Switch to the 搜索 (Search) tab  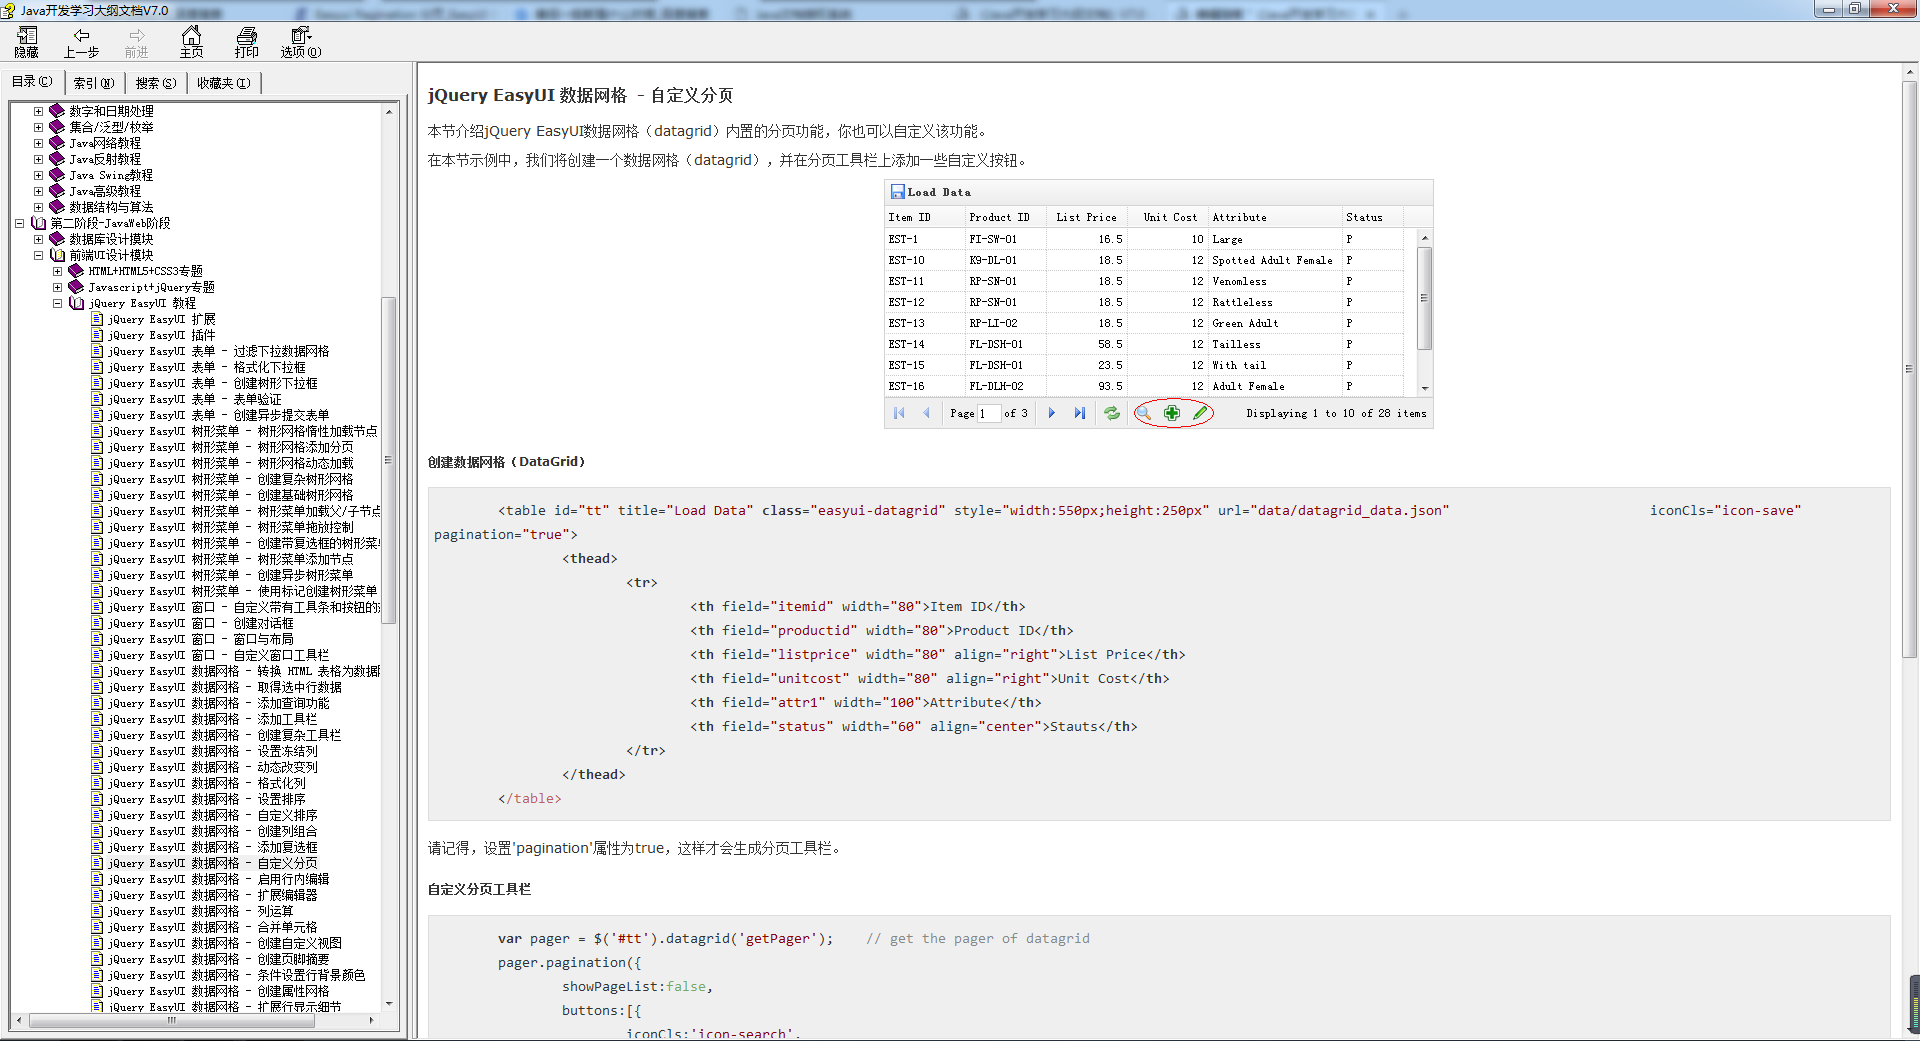coord(156,83)
